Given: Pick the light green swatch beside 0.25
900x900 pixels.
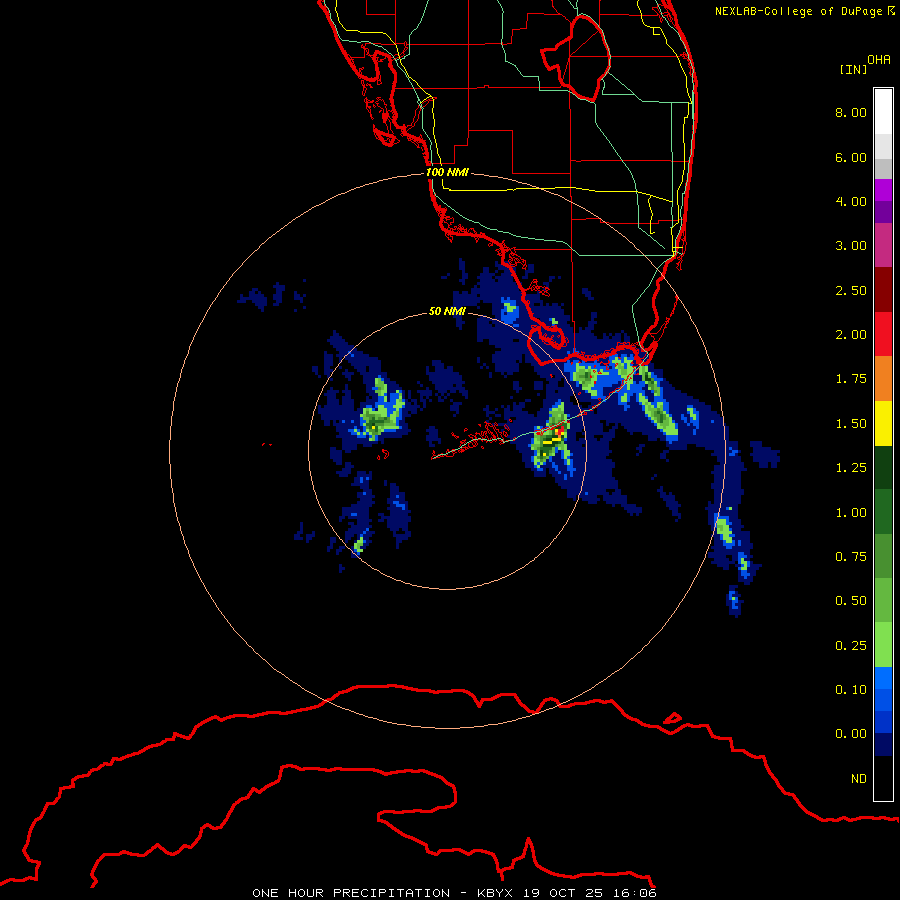Looking at the screenshot, I should pos(883,645).
